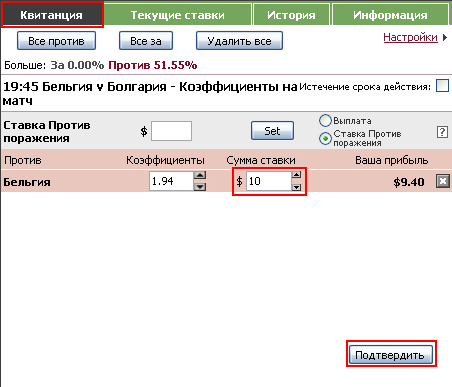
Task: Select the Ставка Против поражения radio option
Action: [325, 138]
